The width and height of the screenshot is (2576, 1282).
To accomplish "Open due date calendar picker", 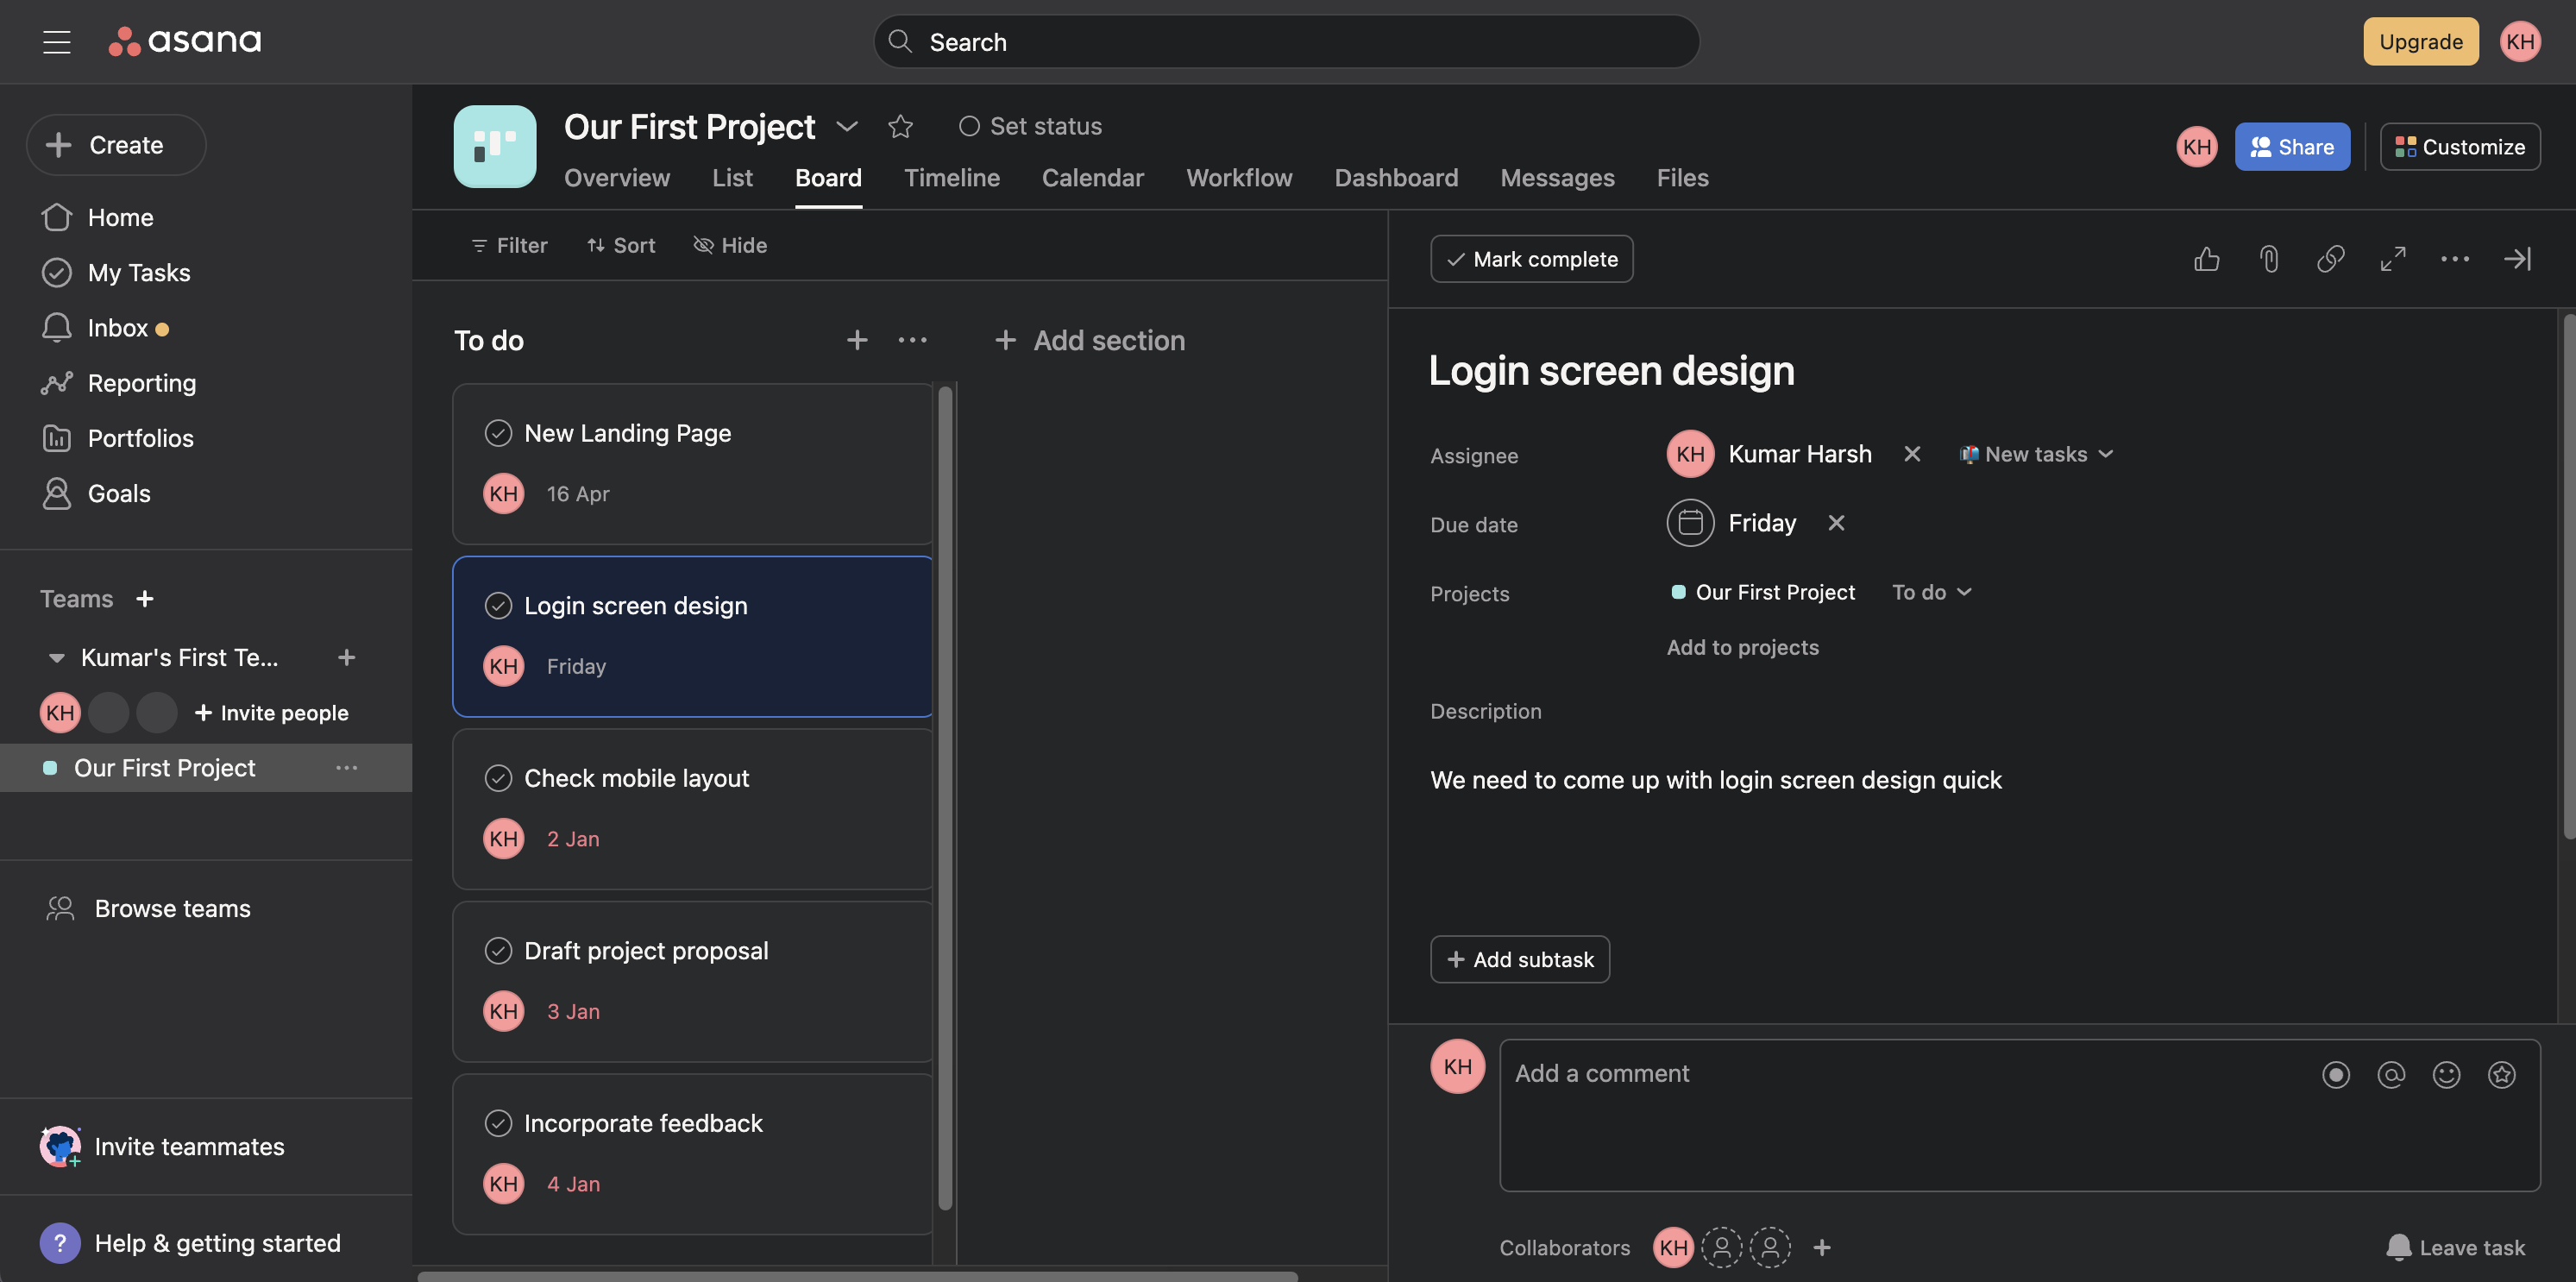I will click(1690, 523).
